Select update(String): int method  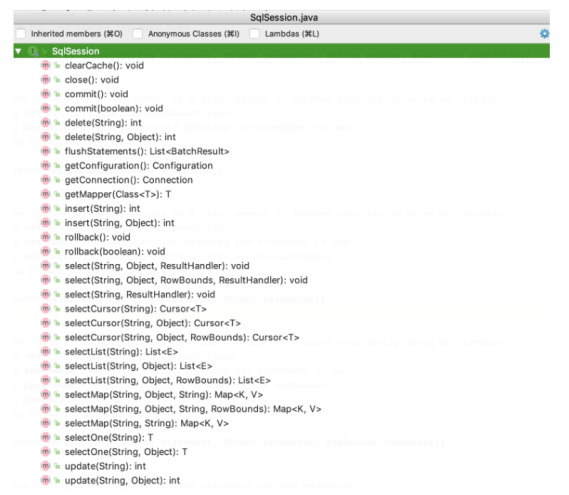[105, 466]
